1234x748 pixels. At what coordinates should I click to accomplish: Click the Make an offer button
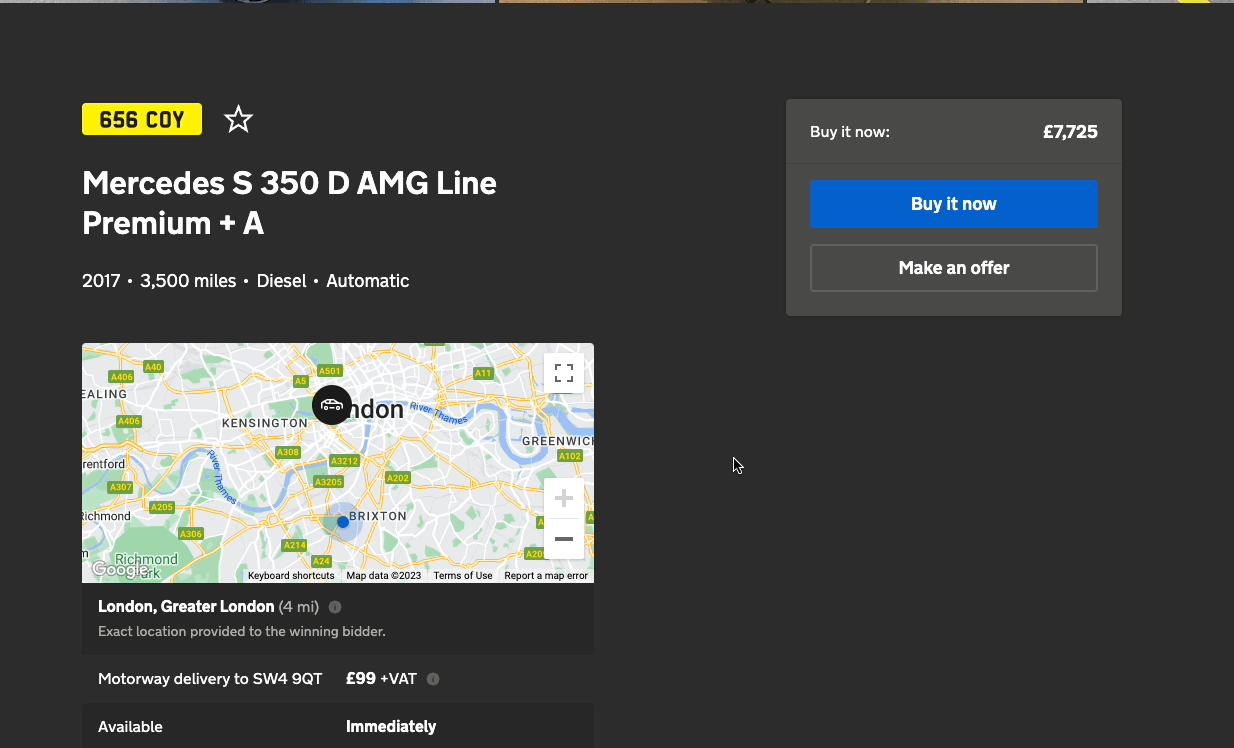tap(953, 268)
